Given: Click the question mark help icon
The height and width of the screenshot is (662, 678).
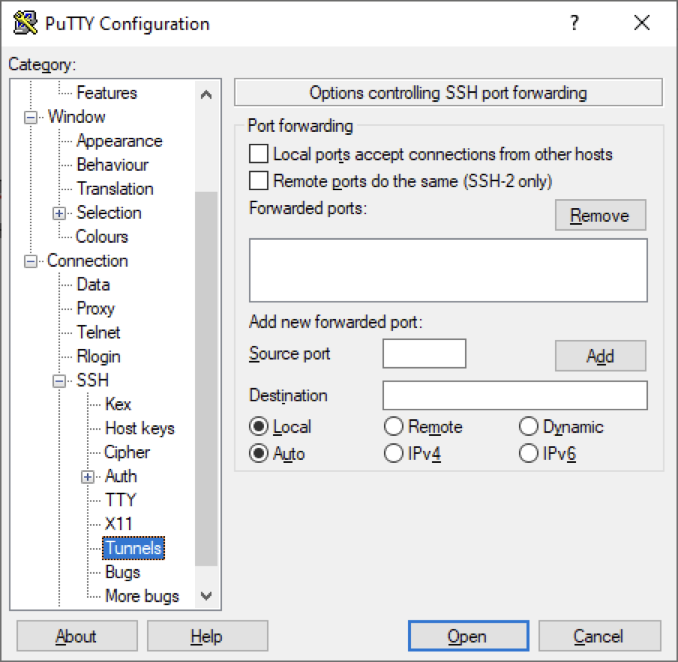Looking at the screenshot, I should (x=574, y=22).
